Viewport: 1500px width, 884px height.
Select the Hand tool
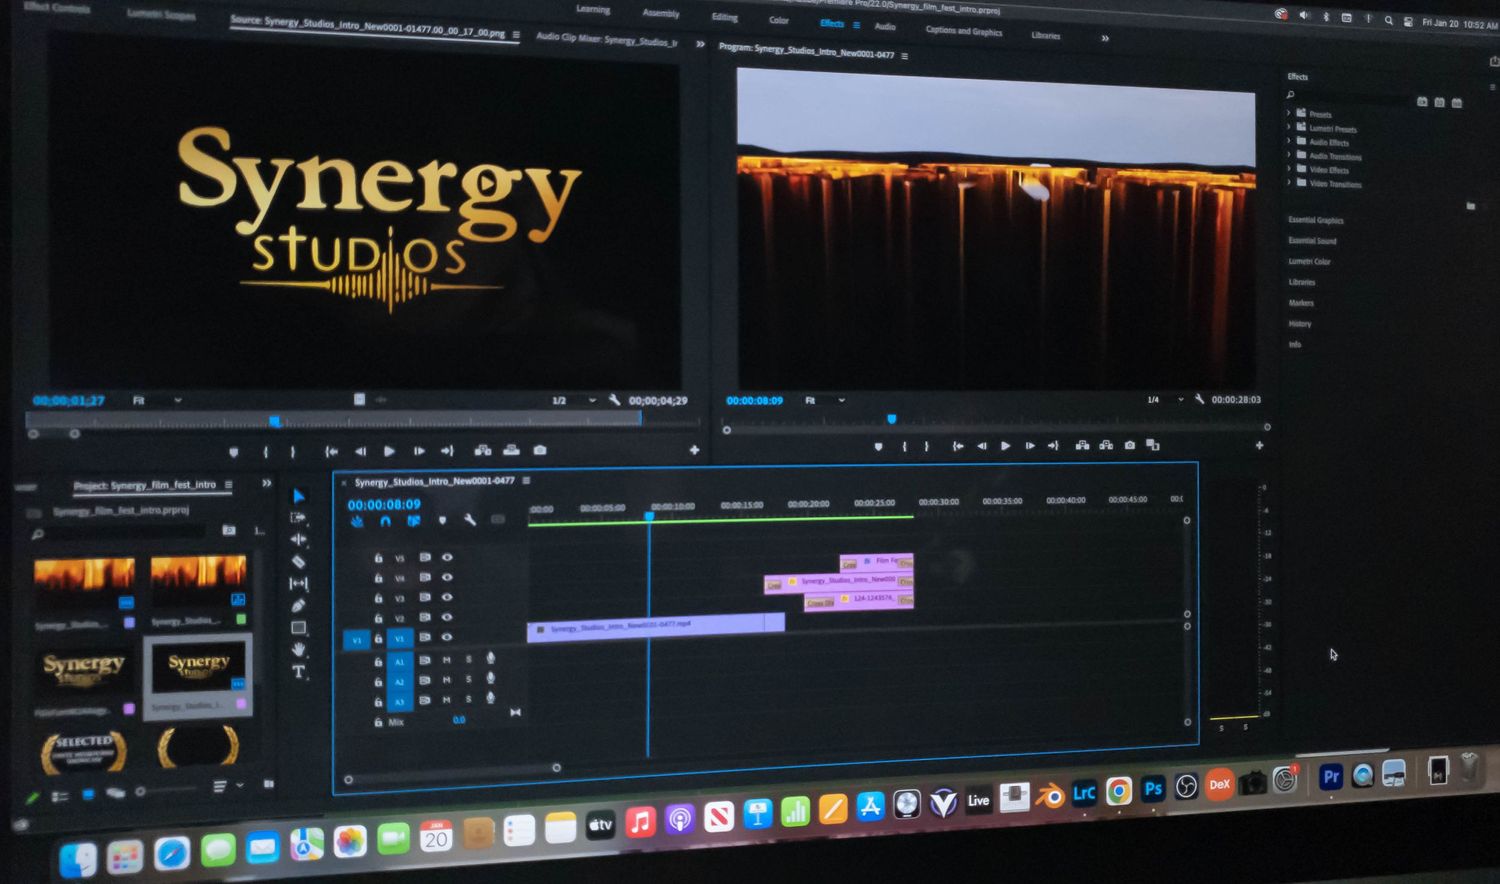click(x=298, y=650)
